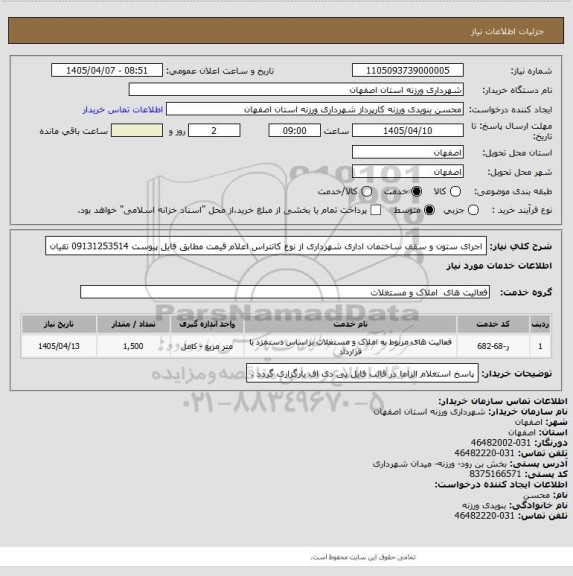Click the delivery province field اصفهان
The image size is (573, 576).
click(x=408, y=152)
